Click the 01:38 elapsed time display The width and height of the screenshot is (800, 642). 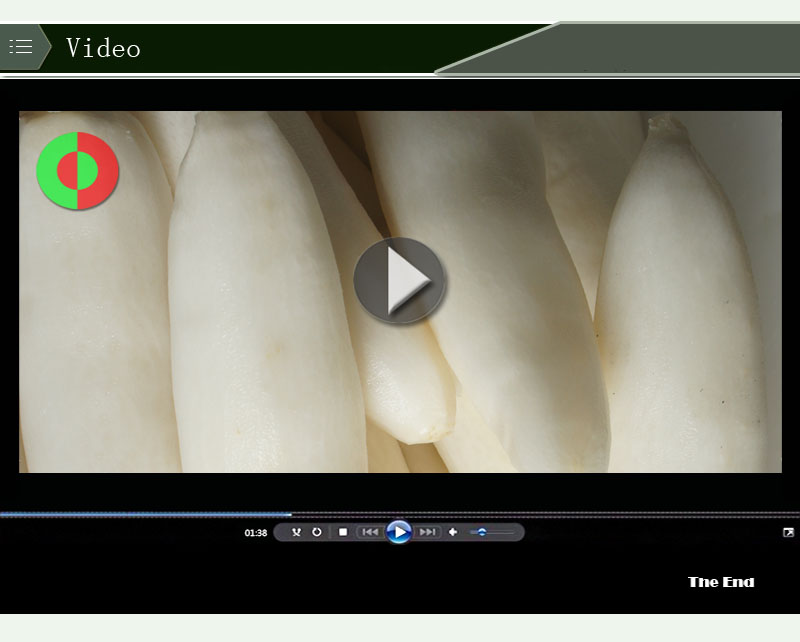255,533
